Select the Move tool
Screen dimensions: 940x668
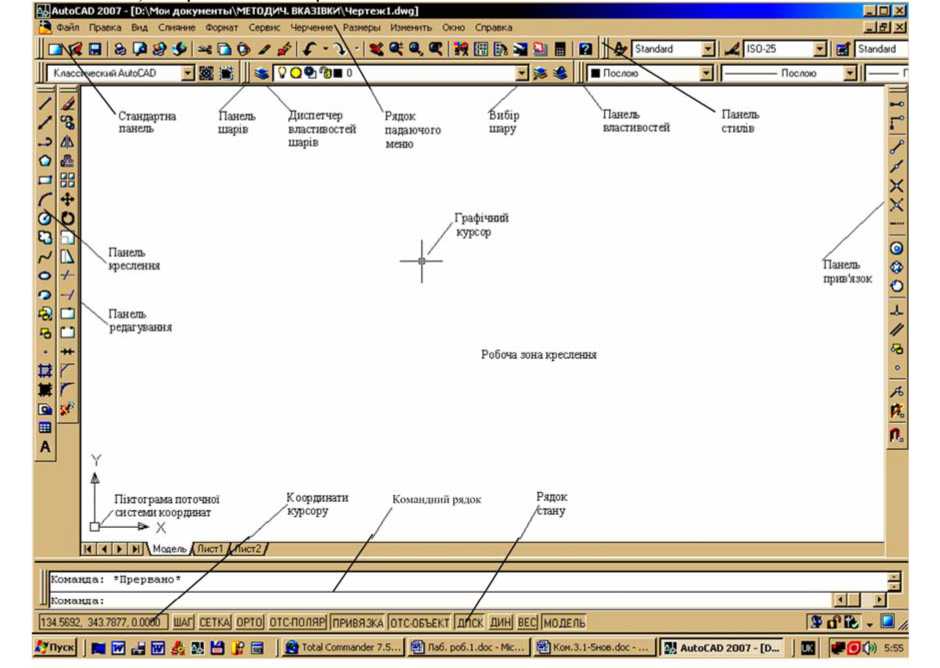[x=68, y=199]
